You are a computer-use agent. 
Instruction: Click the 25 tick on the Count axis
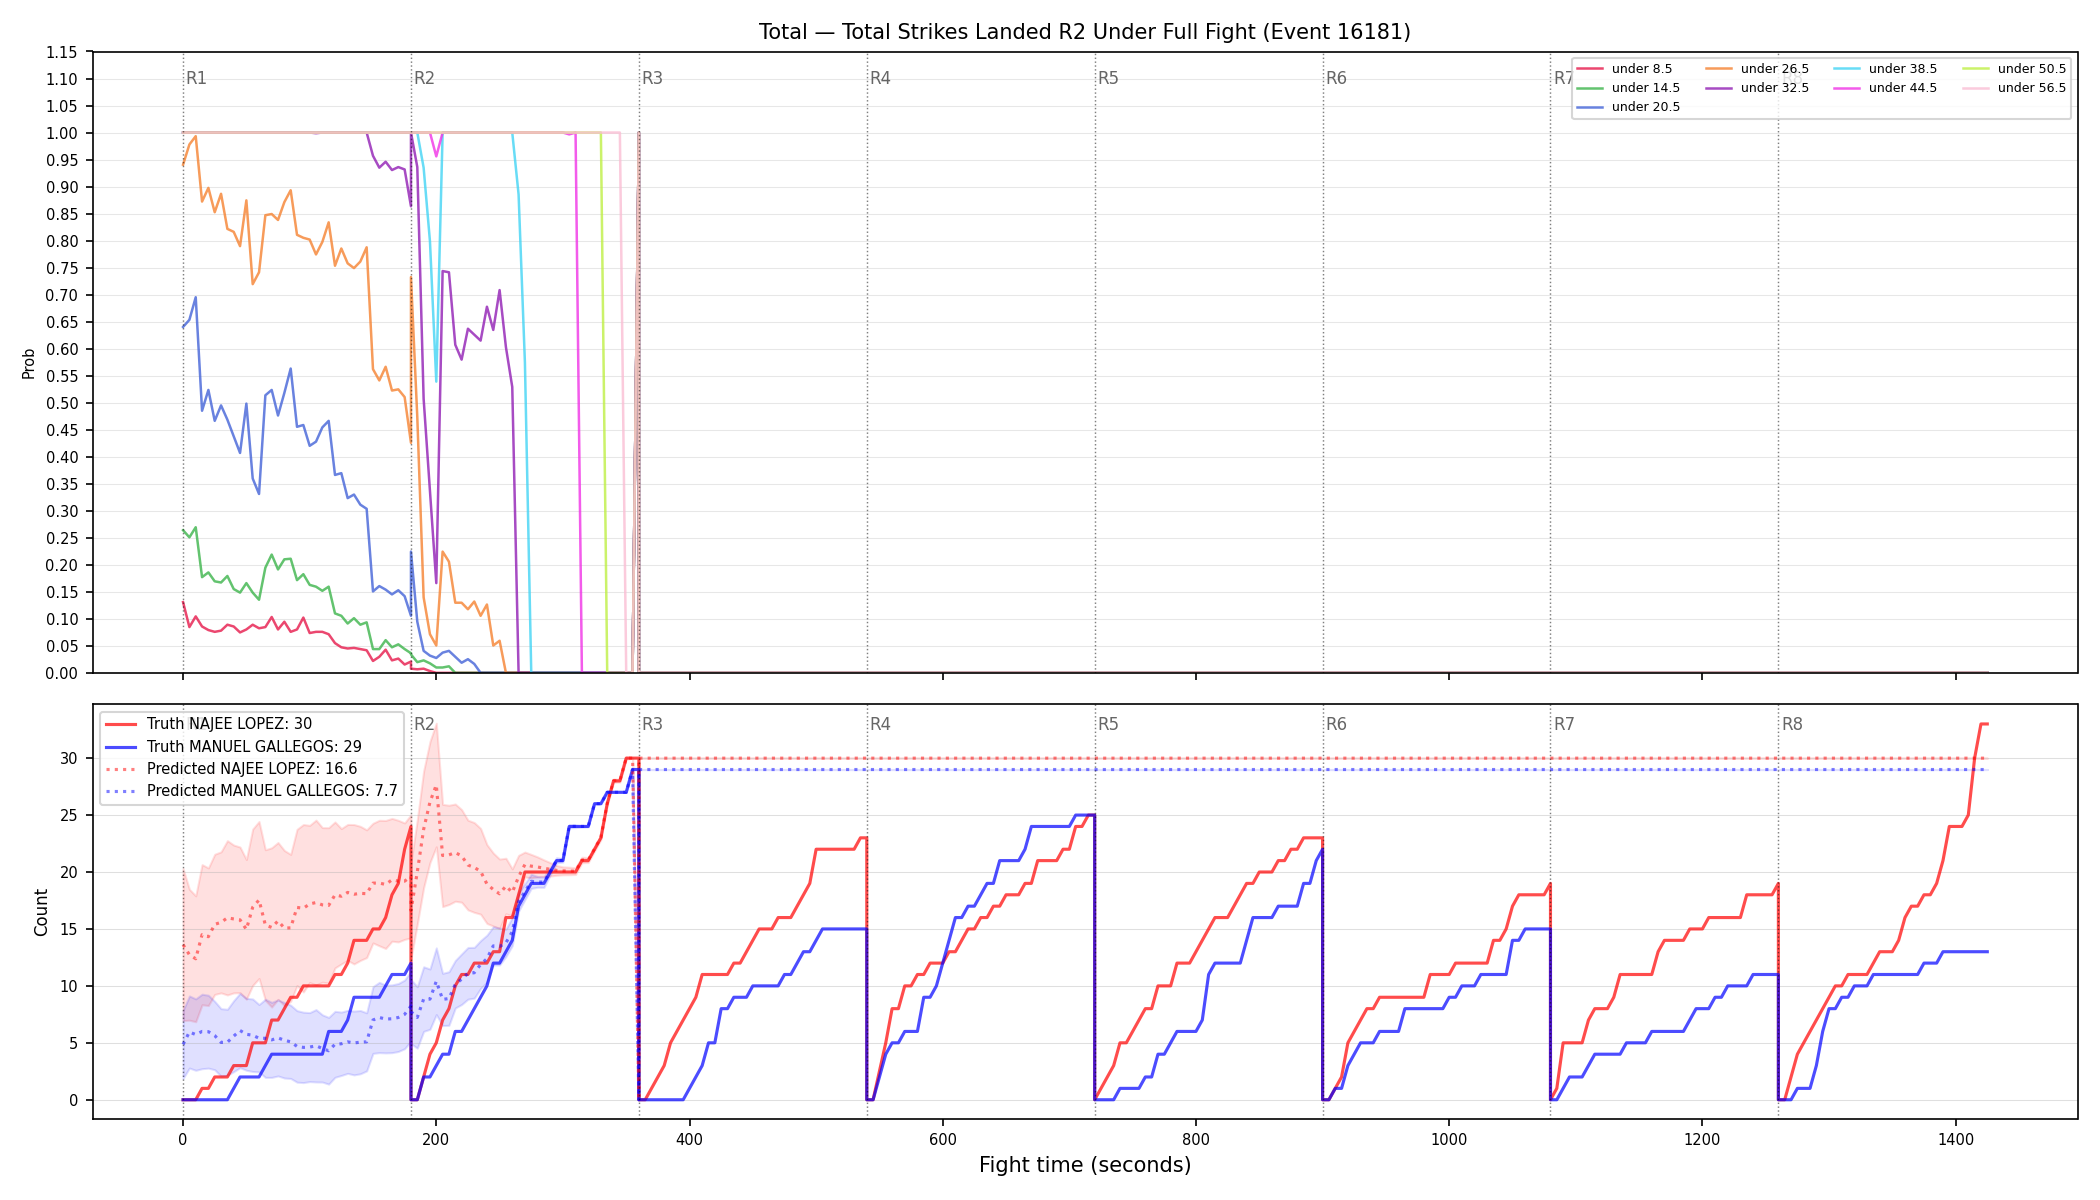[69, 815]
